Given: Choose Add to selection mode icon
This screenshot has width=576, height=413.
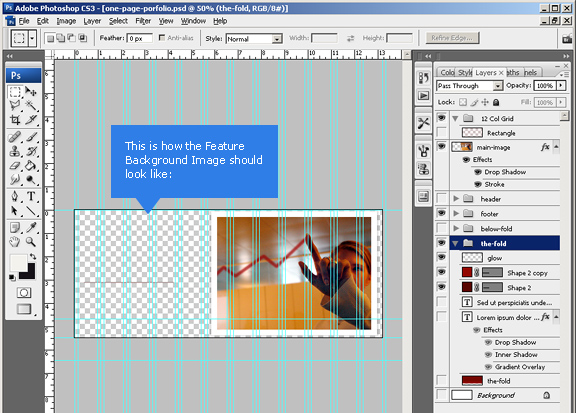Looking at the screenshot, I should tap(61, 38).
